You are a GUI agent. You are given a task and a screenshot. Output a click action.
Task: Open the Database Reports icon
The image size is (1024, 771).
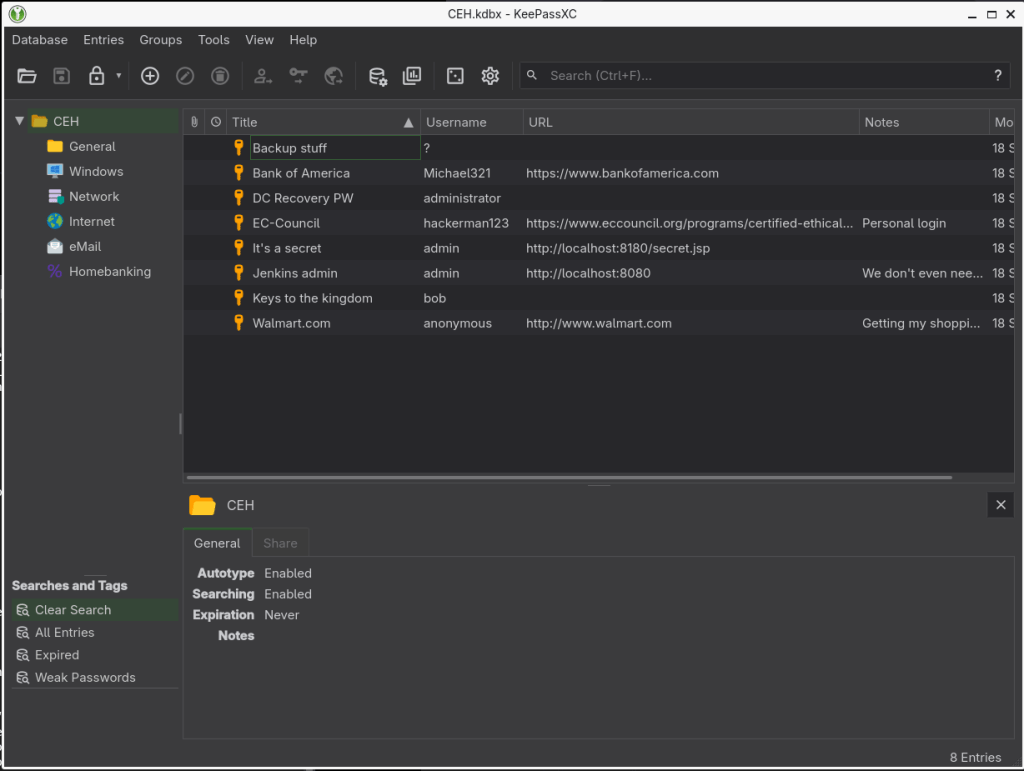412,76
